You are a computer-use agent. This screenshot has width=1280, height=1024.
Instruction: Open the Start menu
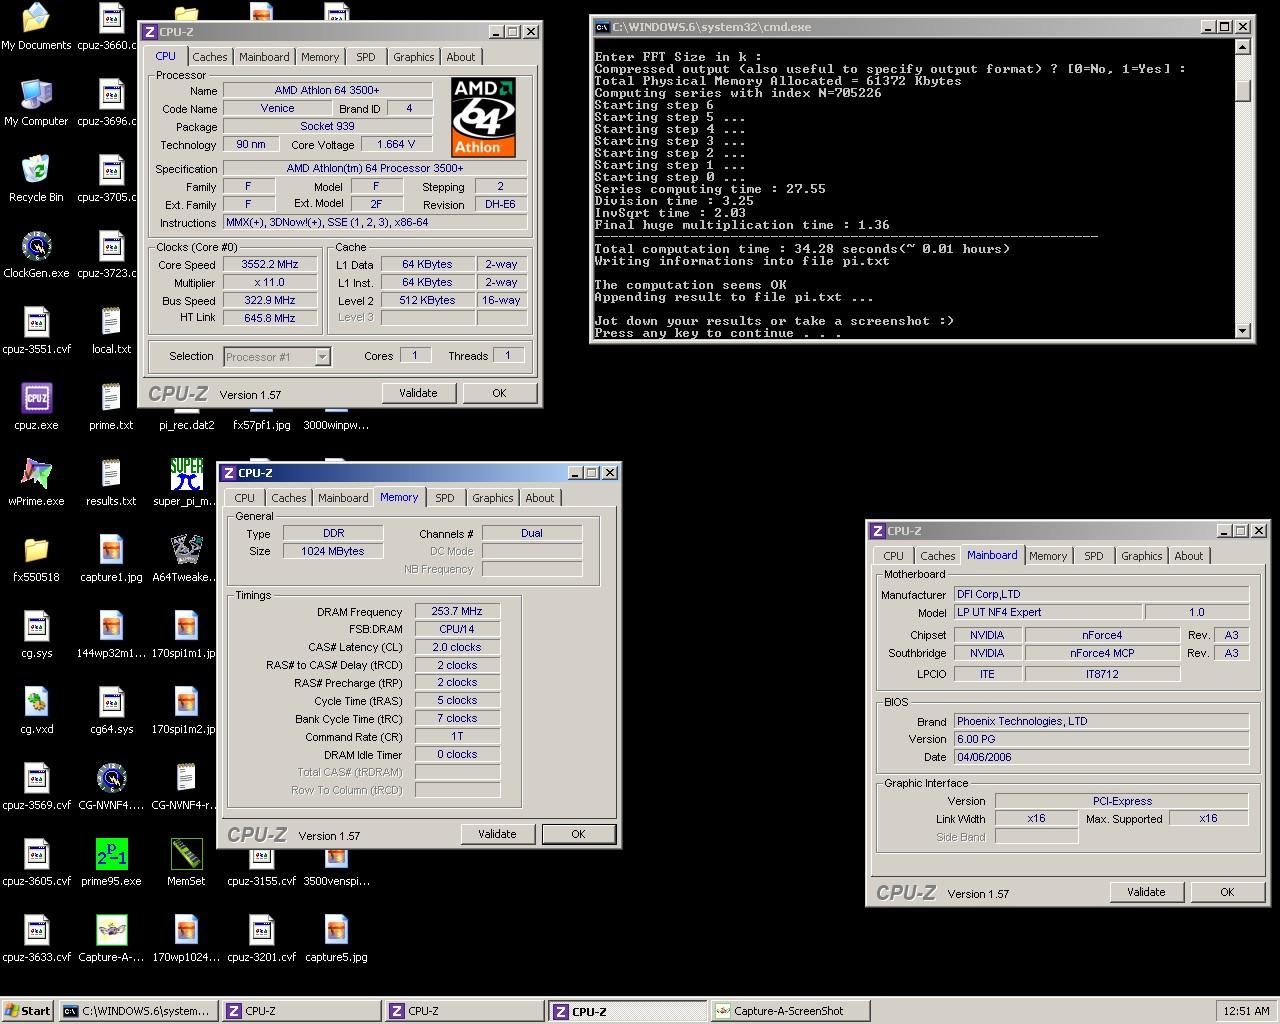click(x=28, y=1011)
